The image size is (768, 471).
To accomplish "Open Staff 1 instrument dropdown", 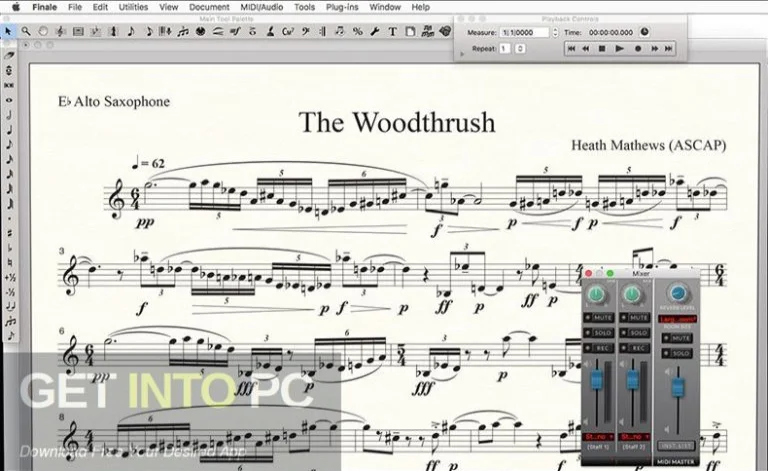I will click(x=601, y=437).
